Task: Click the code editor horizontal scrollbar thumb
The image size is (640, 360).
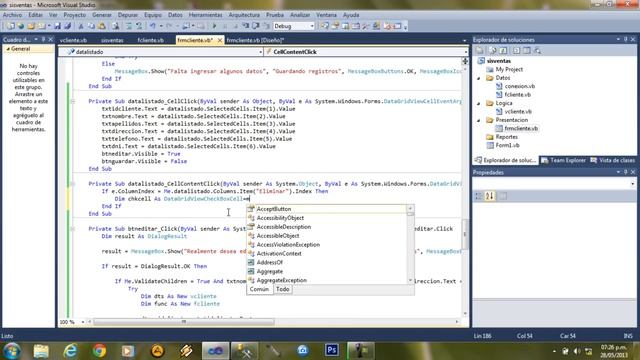Action: click(x=184, y=322)
